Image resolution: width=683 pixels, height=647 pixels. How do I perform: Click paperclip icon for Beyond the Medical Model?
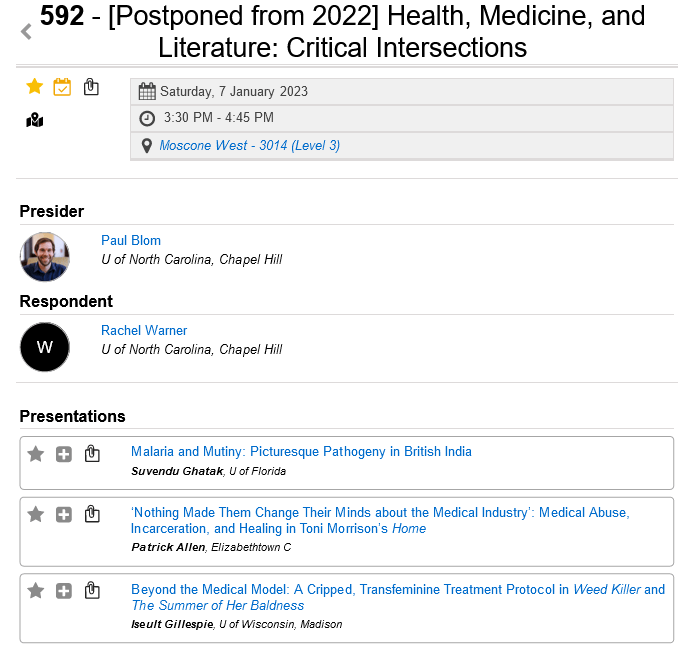click(92, 590)
